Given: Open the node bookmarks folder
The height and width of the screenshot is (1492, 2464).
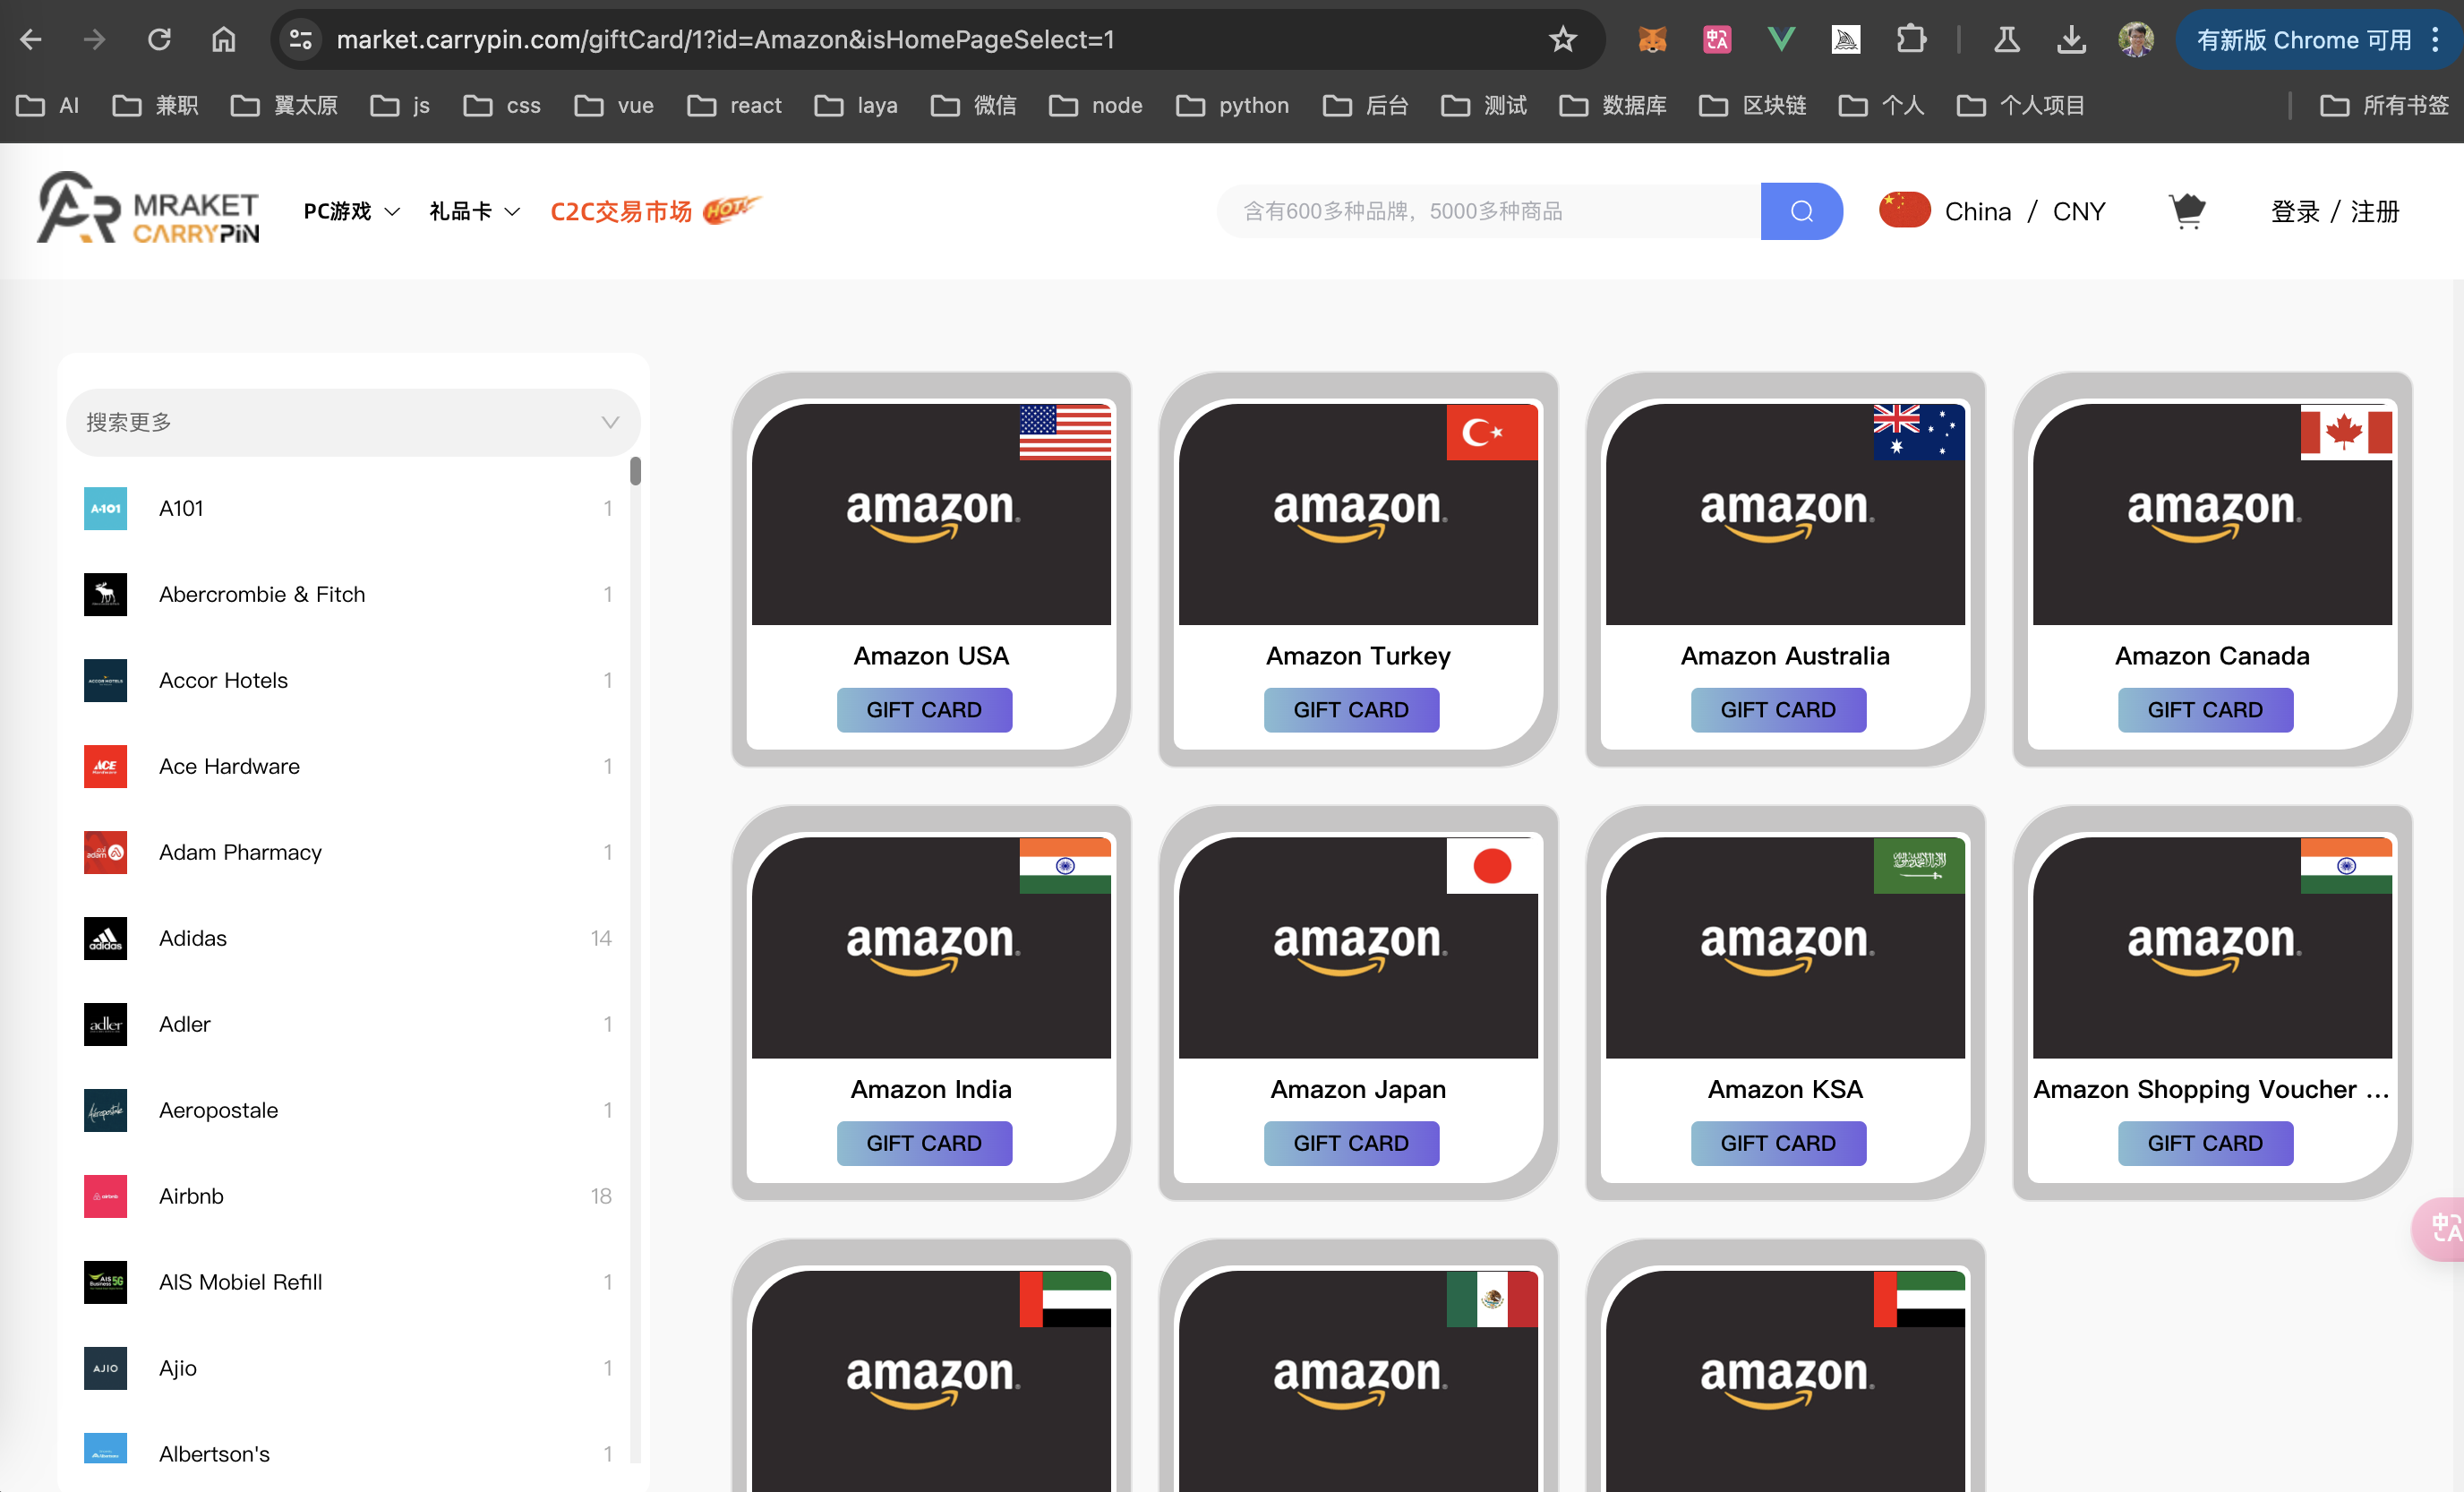Looking at the screenshot, I should pos(1095,105).
